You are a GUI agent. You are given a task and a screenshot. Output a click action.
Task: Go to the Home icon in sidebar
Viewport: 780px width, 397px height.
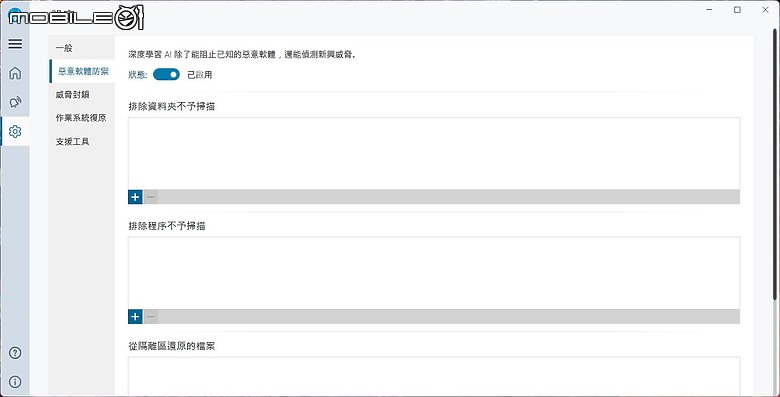15,73
